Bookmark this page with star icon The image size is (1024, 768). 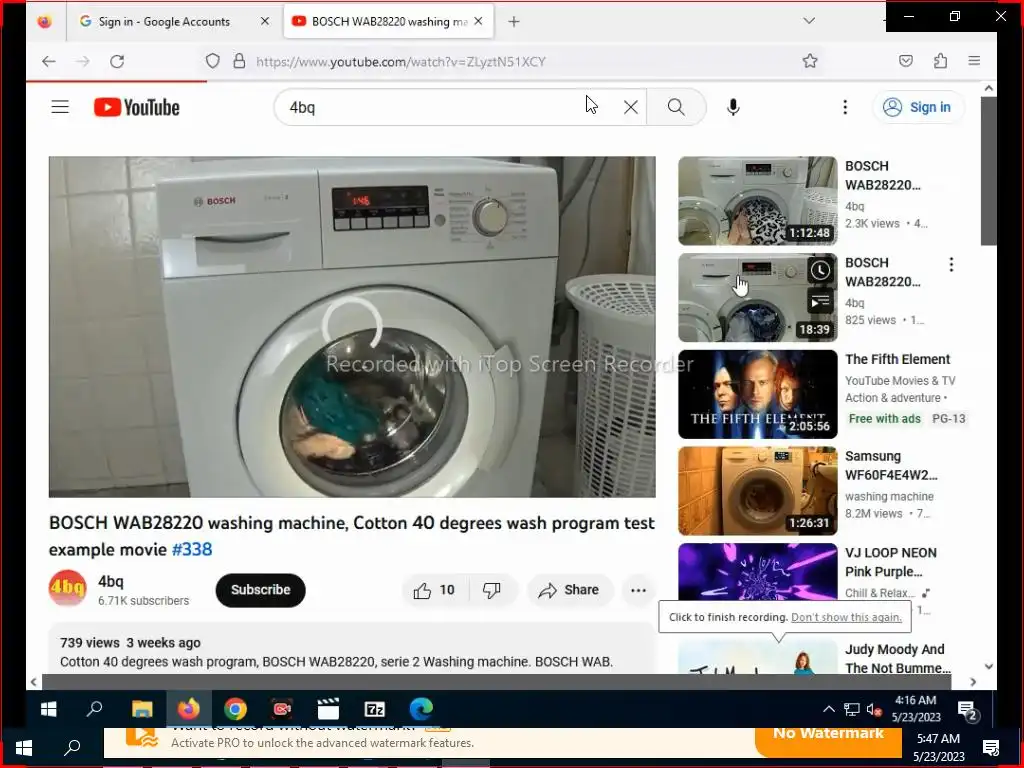810,61
